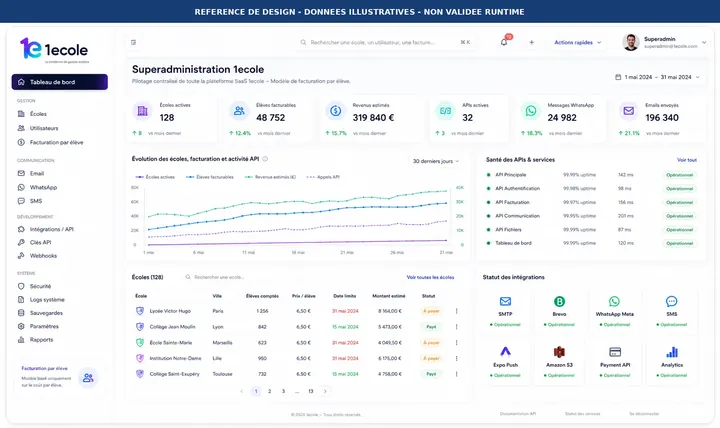
Task: Click the plus icon in top bar
Action: (x=531, y=42)
